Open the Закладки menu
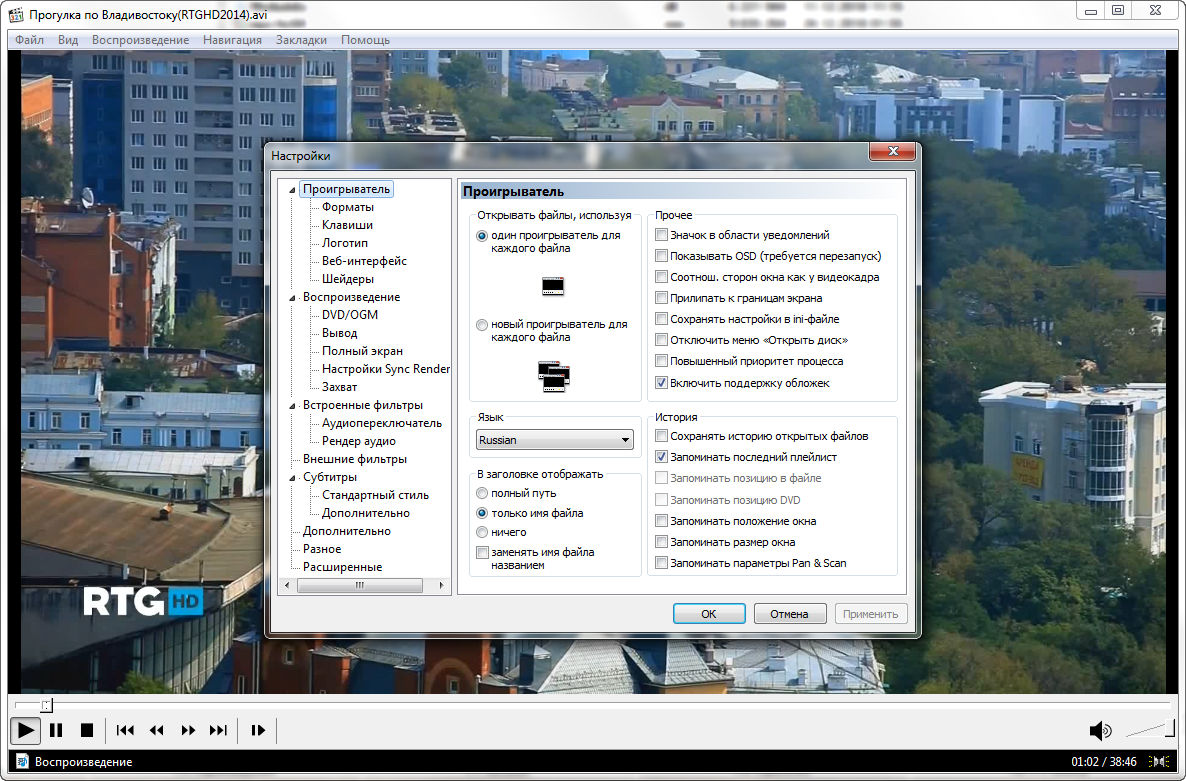This screenshot has width=1186, height=781. [x=301, y=40]
